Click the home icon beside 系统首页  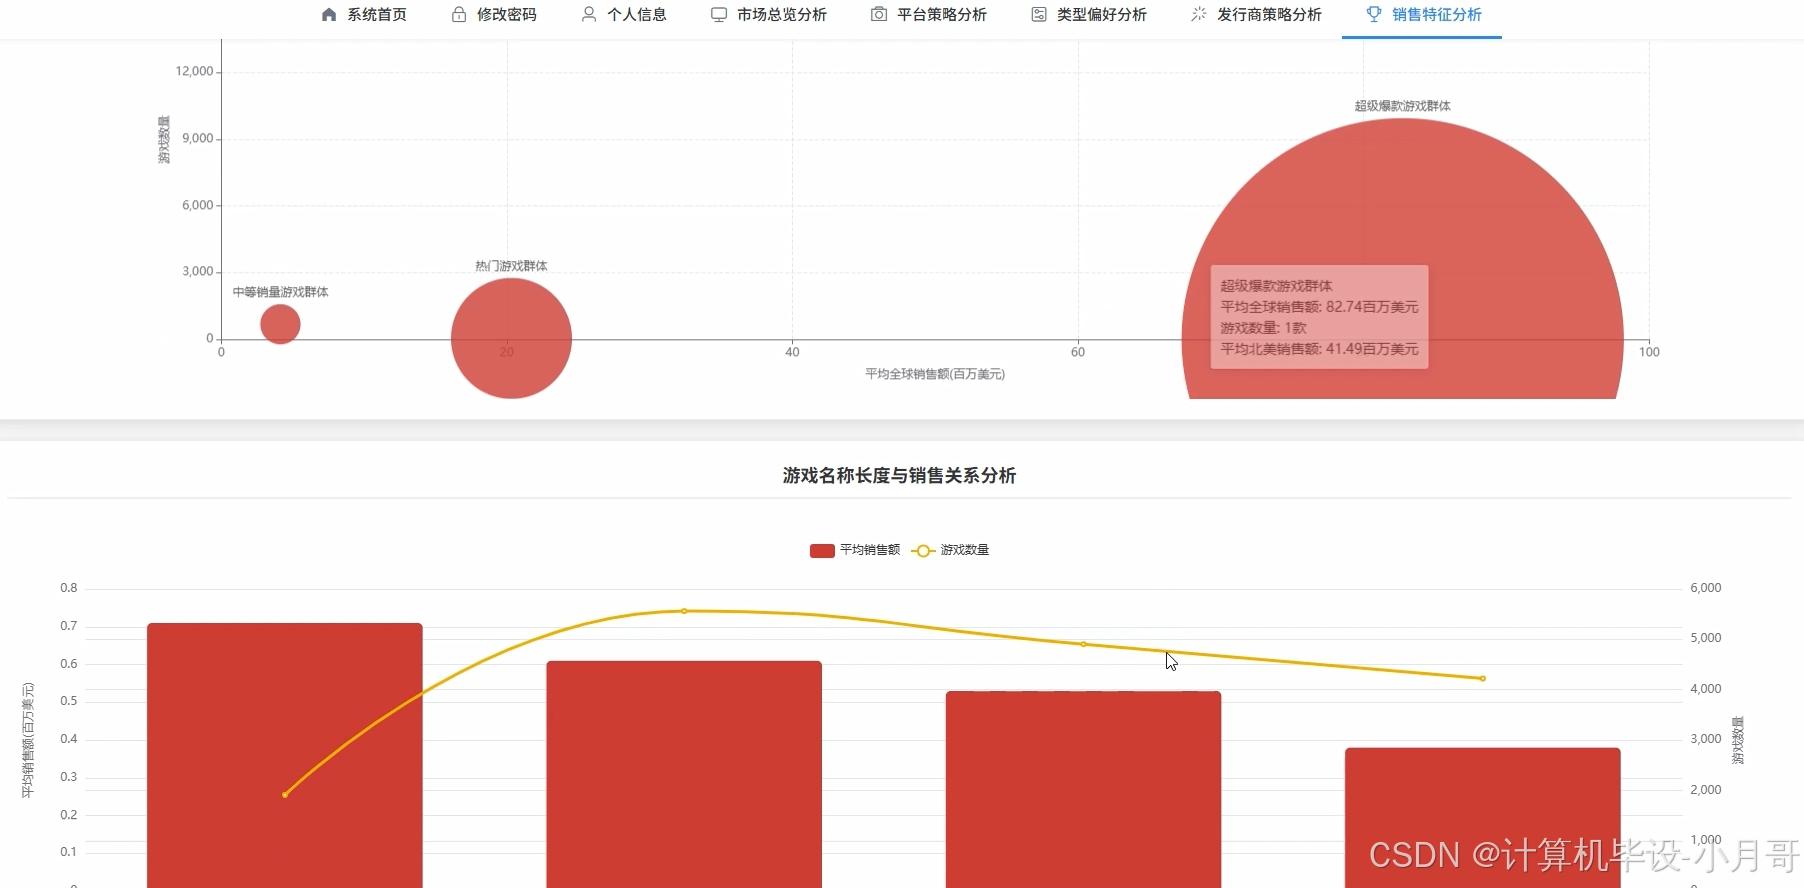coord(329,14)
